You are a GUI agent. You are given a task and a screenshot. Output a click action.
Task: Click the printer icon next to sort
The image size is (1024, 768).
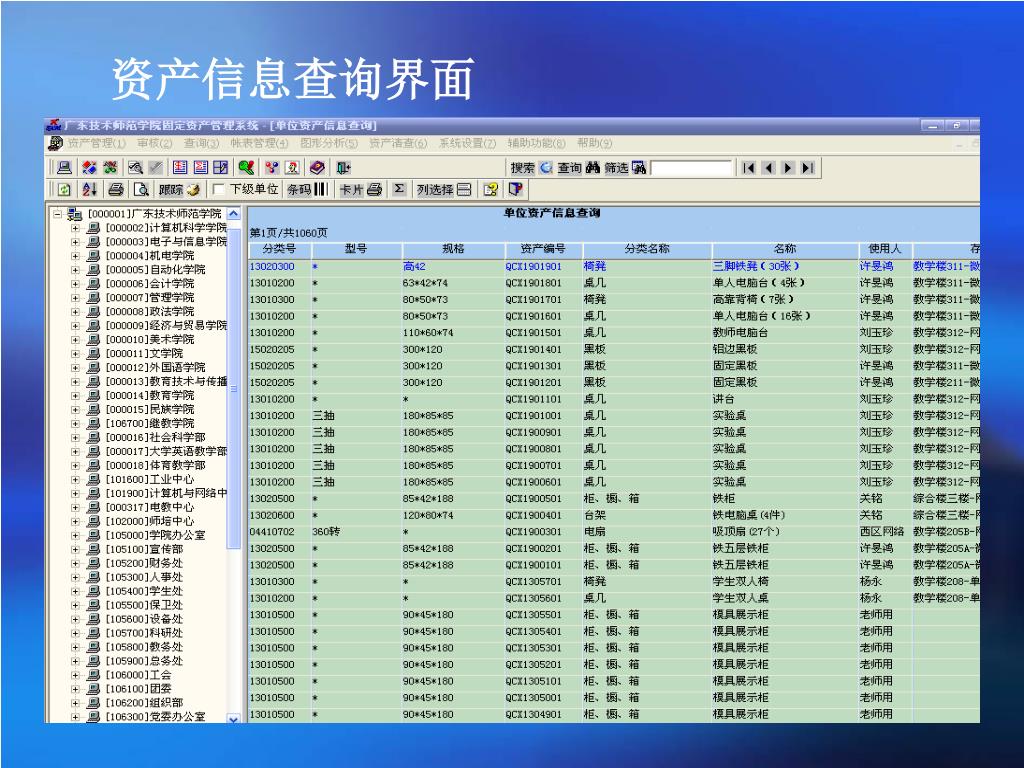pyautogui.click(x=116, y=189)
